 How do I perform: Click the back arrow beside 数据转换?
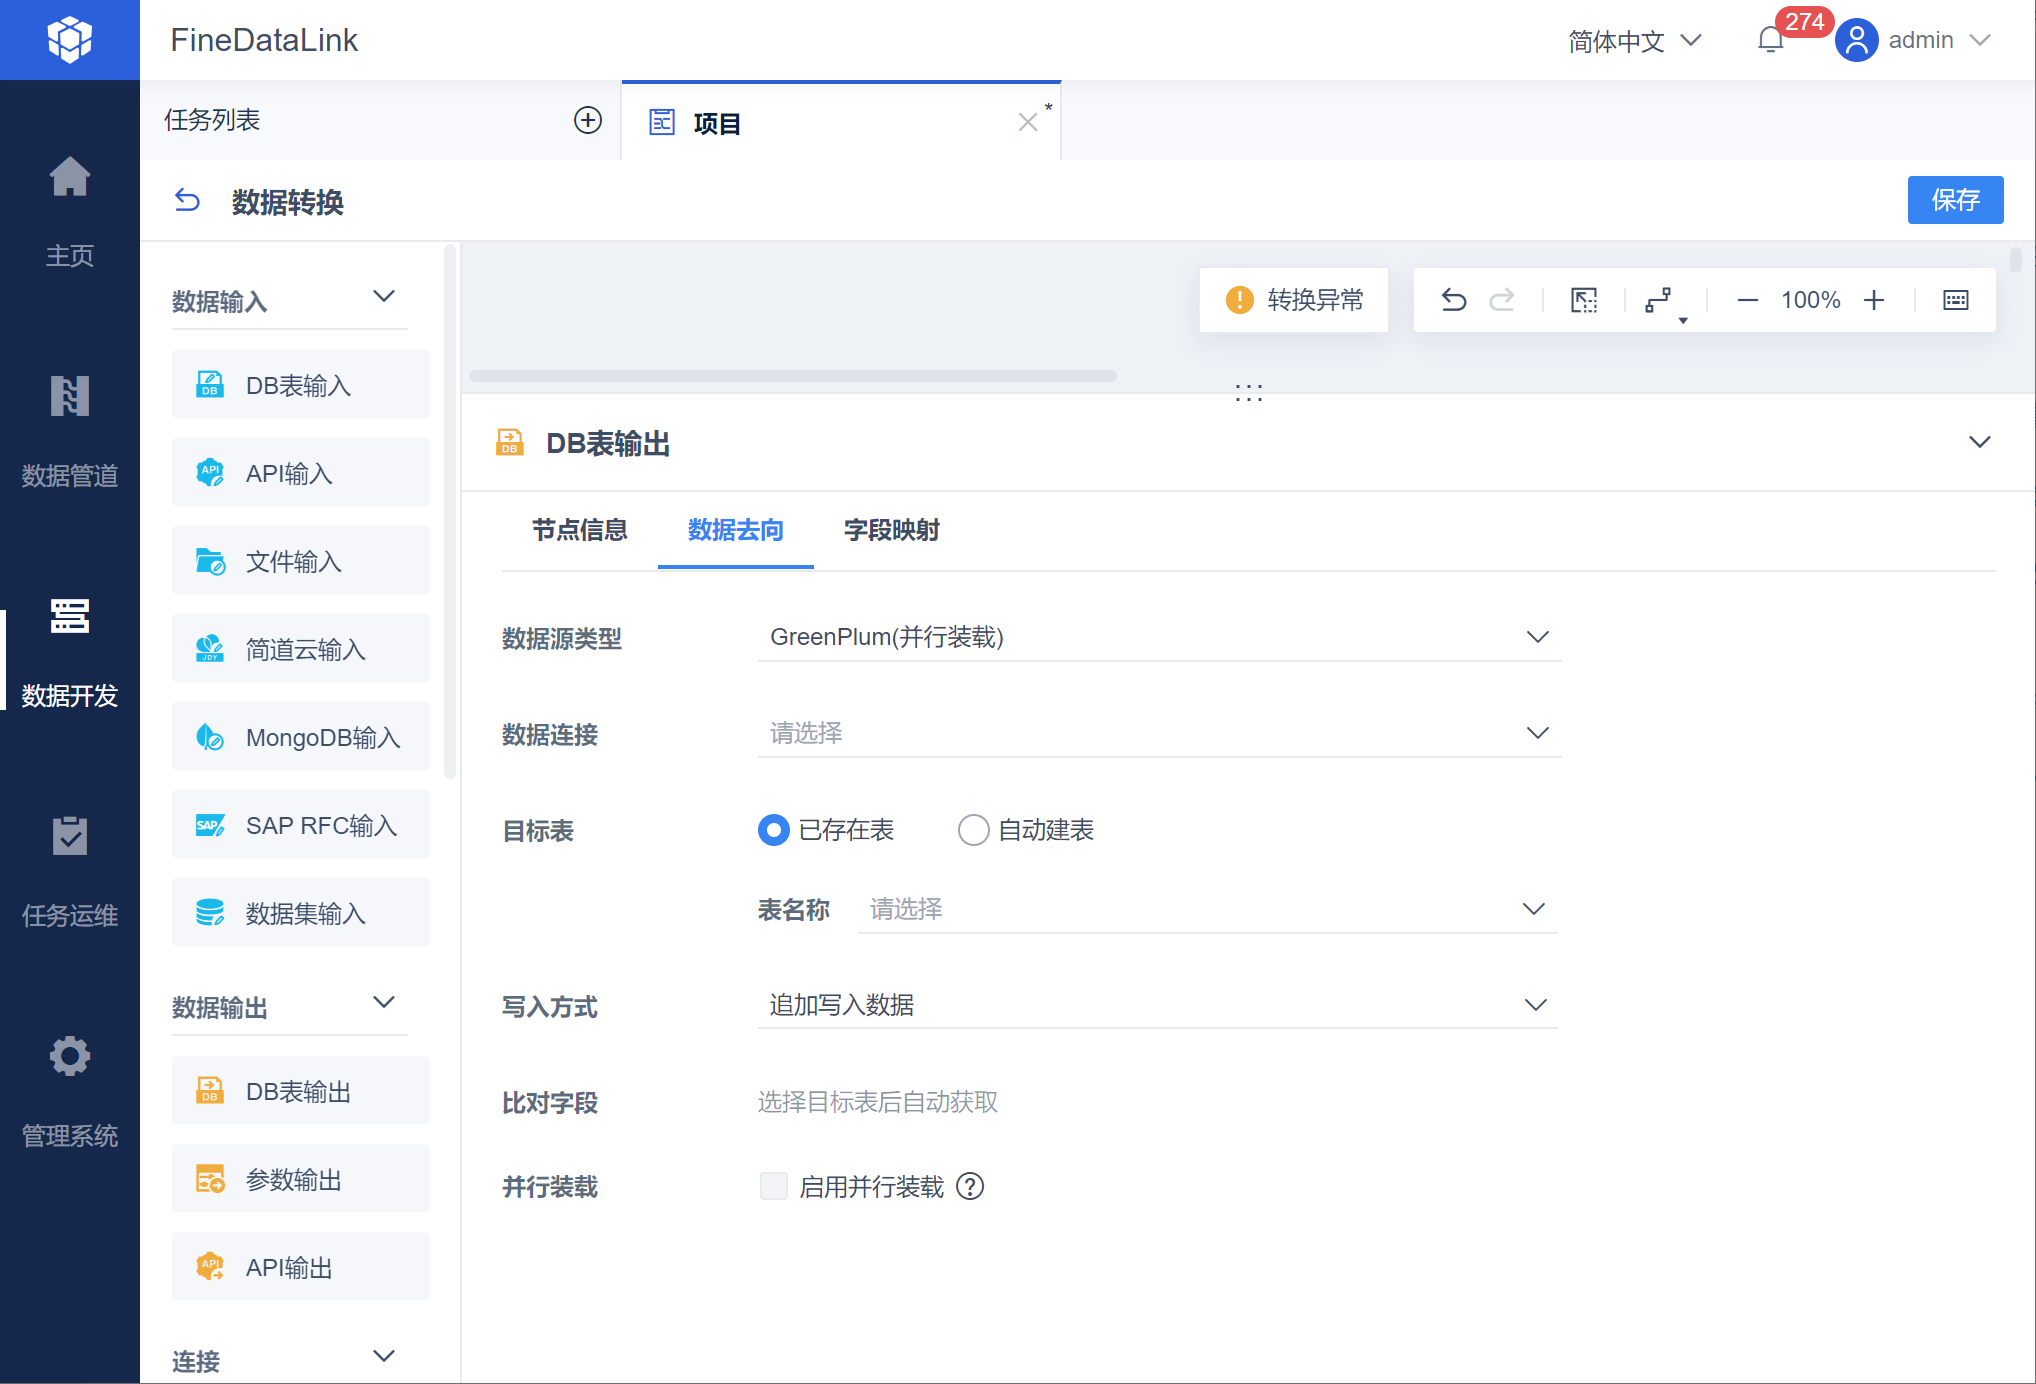[187, 201]
